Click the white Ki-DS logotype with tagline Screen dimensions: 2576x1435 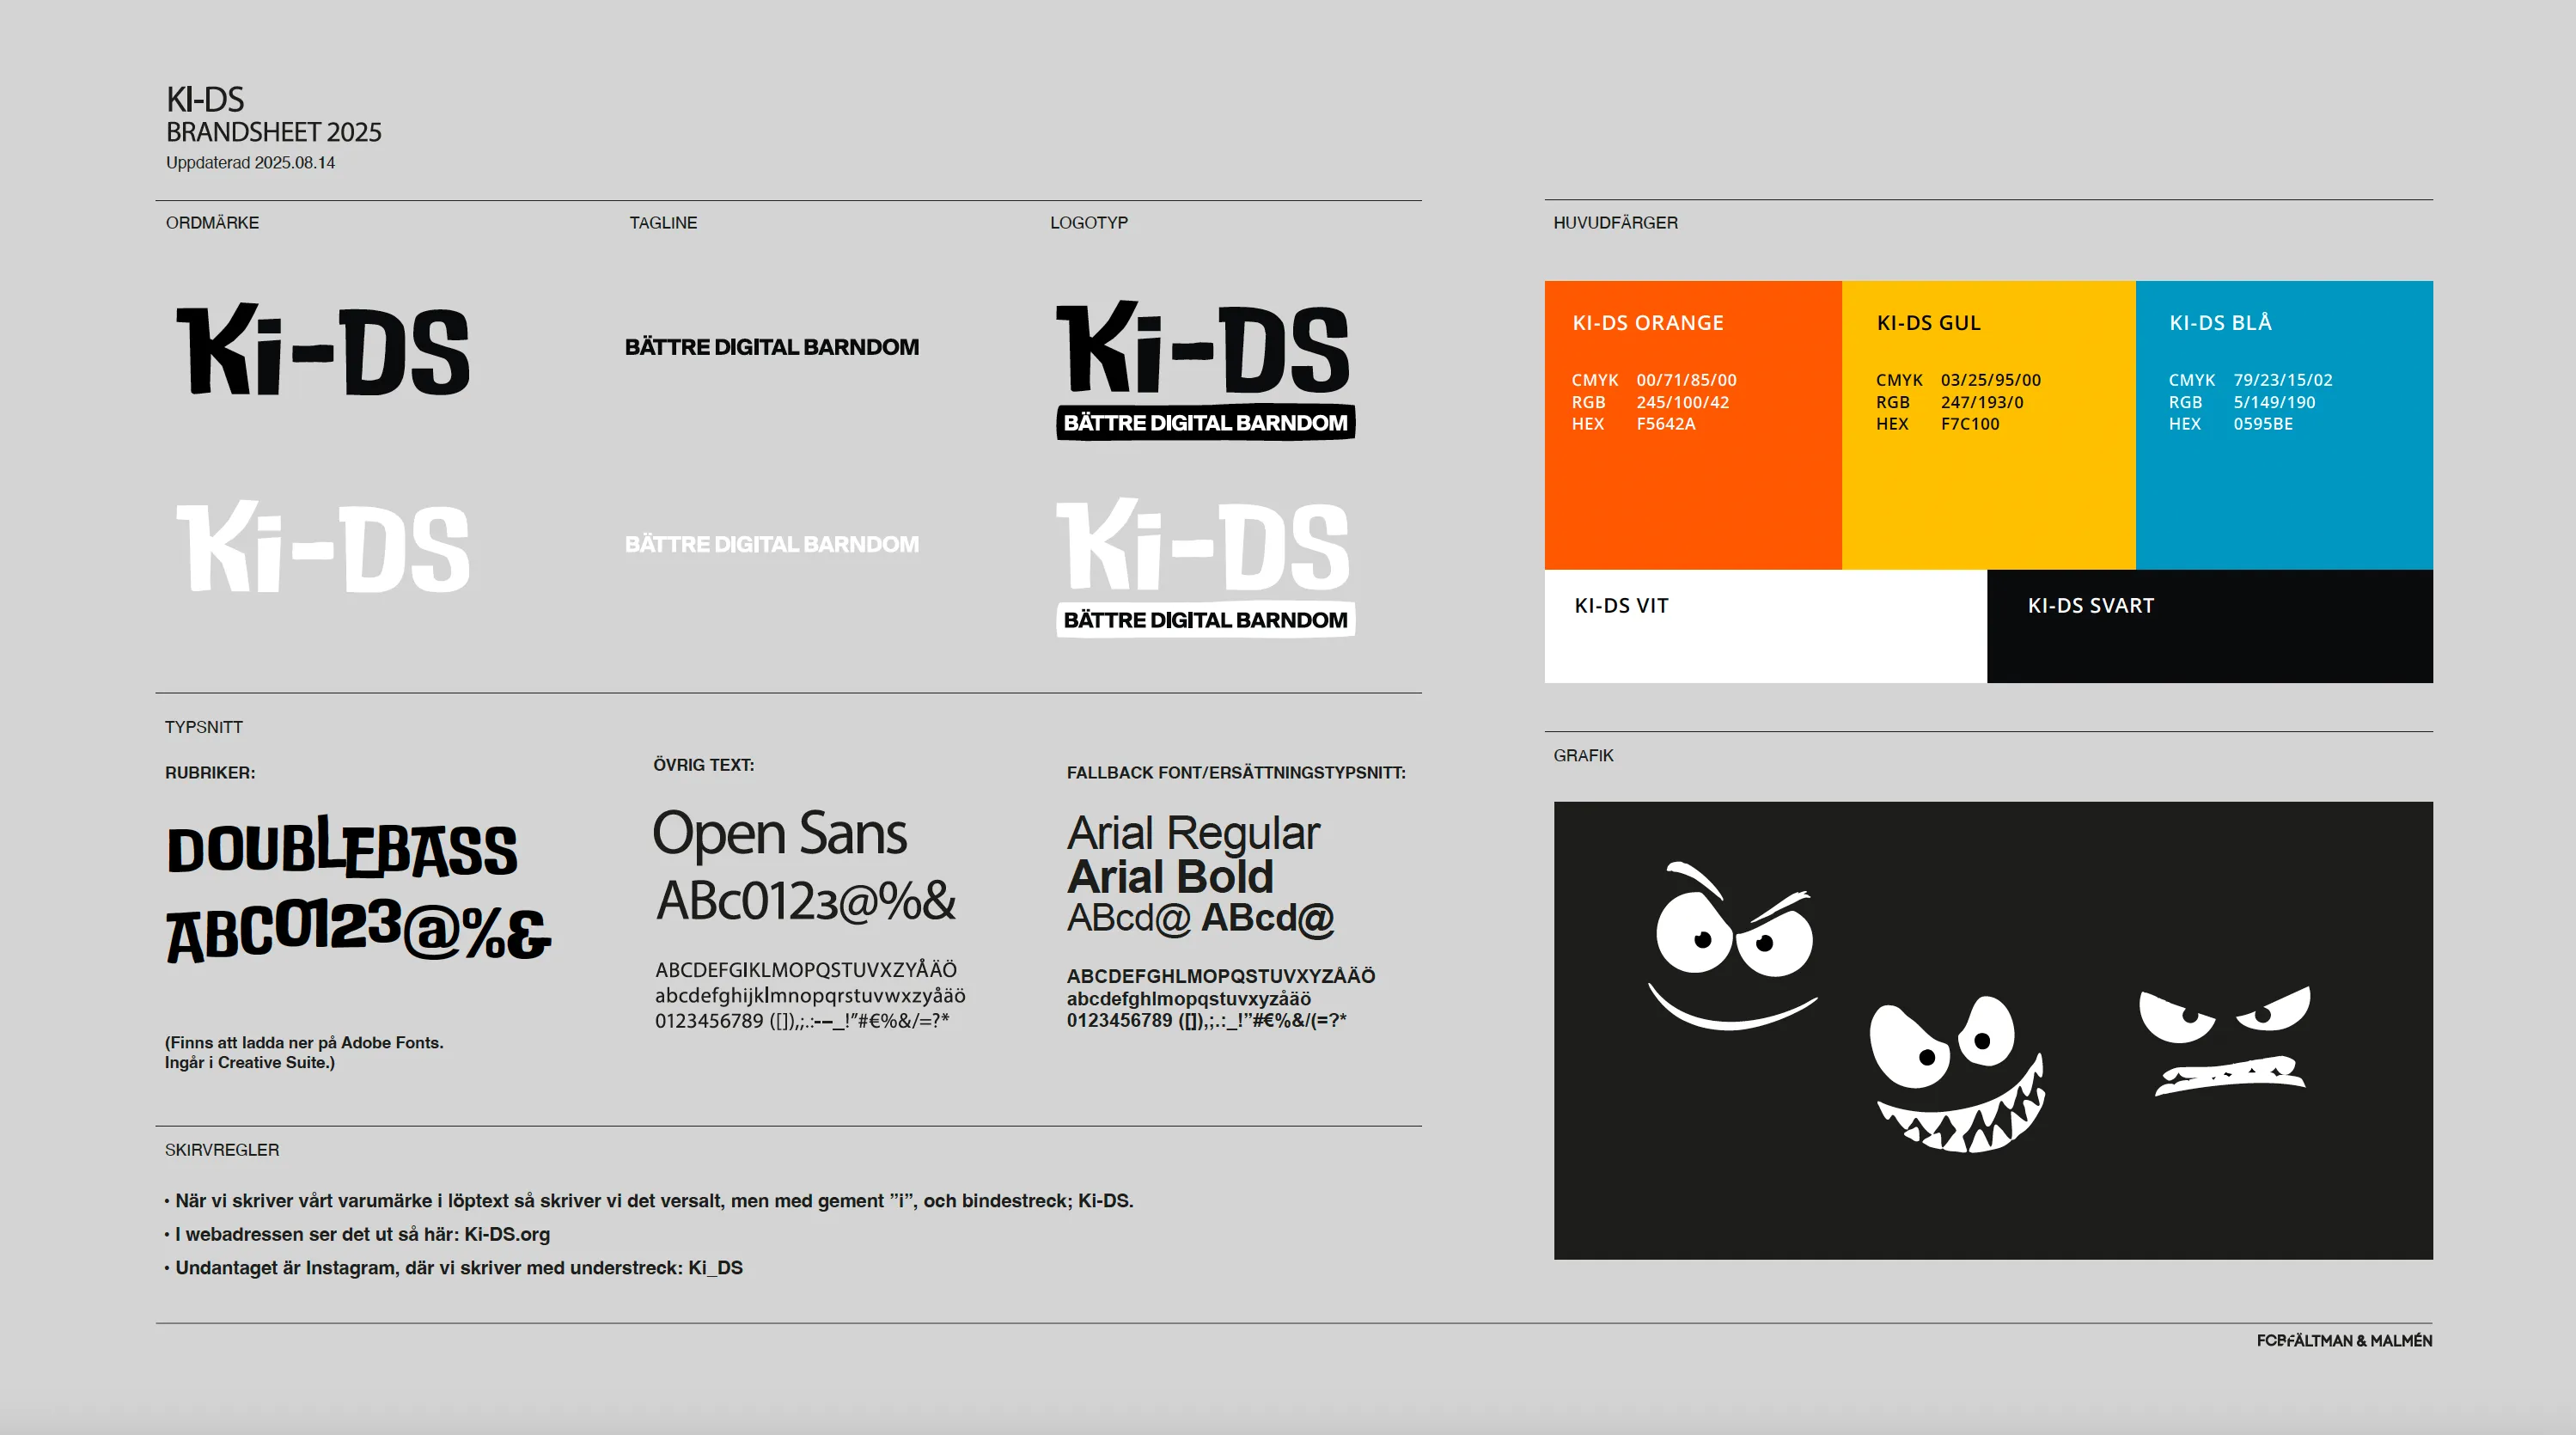point(1205,567)
